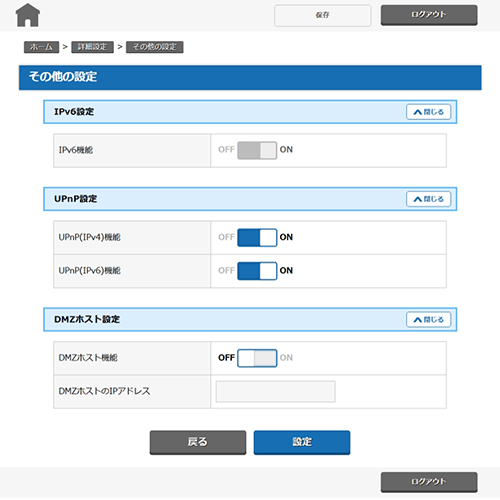
Task: Click the DMZホスト設定 section heading text
Action: (87, 319)
